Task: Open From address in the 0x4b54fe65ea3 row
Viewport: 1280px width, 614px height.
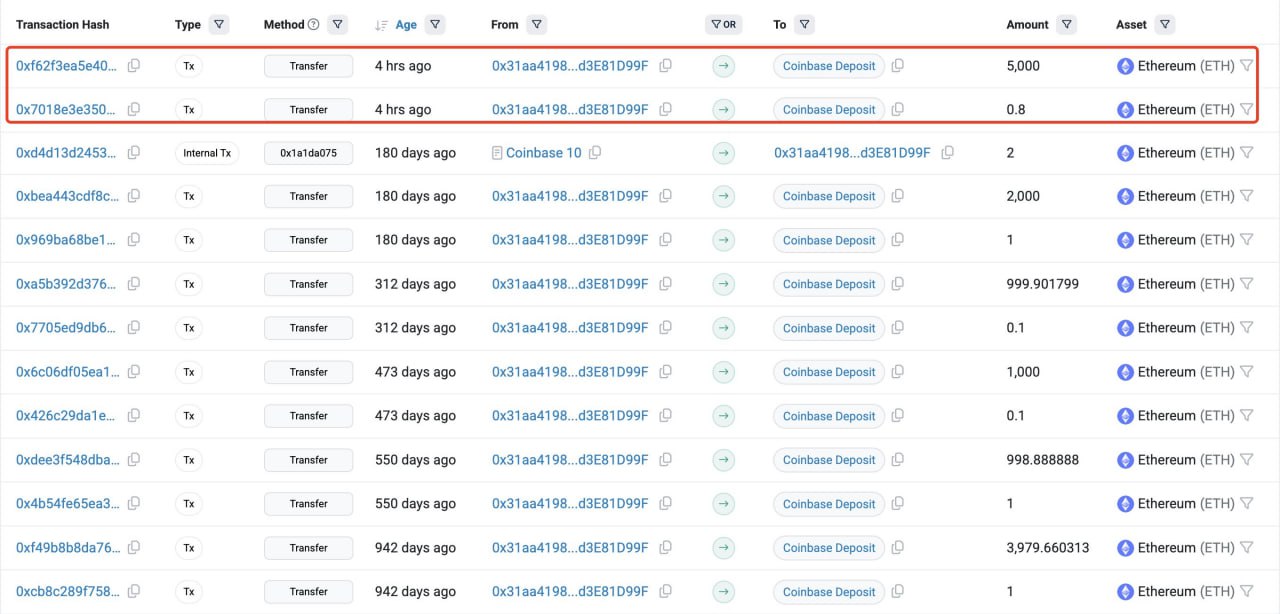Action: click(570, 504)
